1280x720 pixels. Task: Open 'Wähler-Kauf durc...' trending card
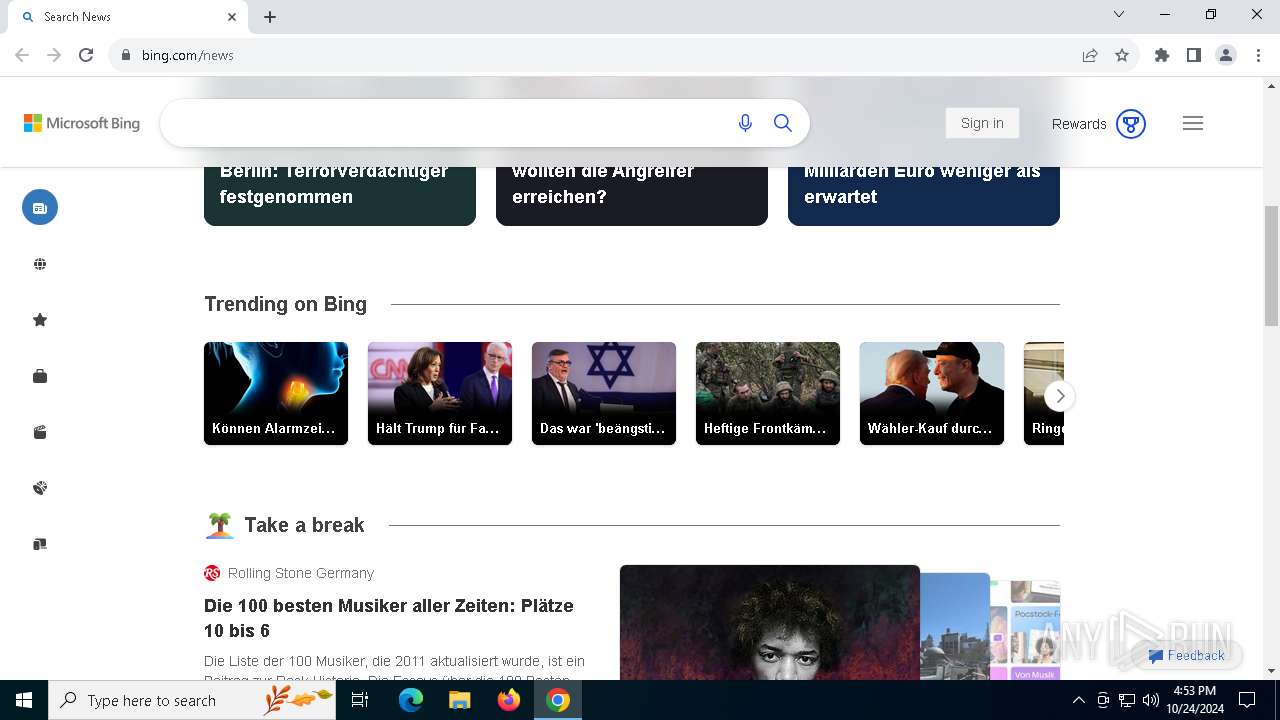point(932,393)
